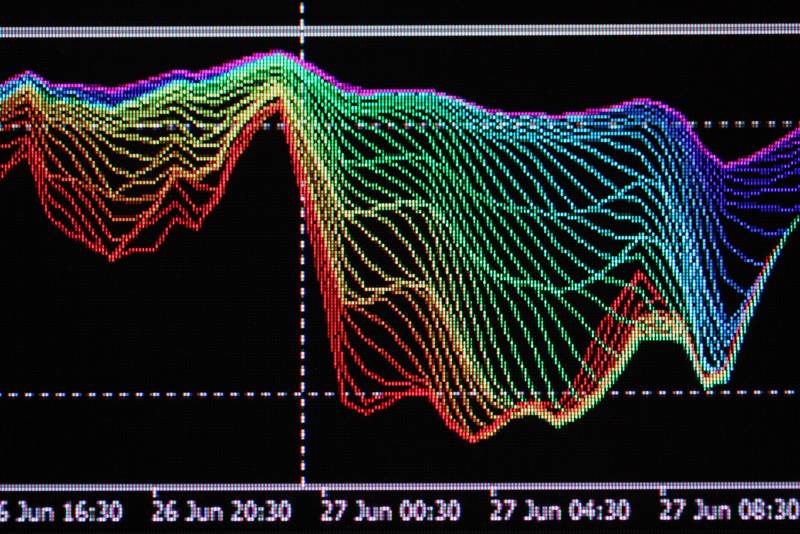Click the axis tick above 27 Jun 08:30
800x534 pixels.
click(661, 491)
